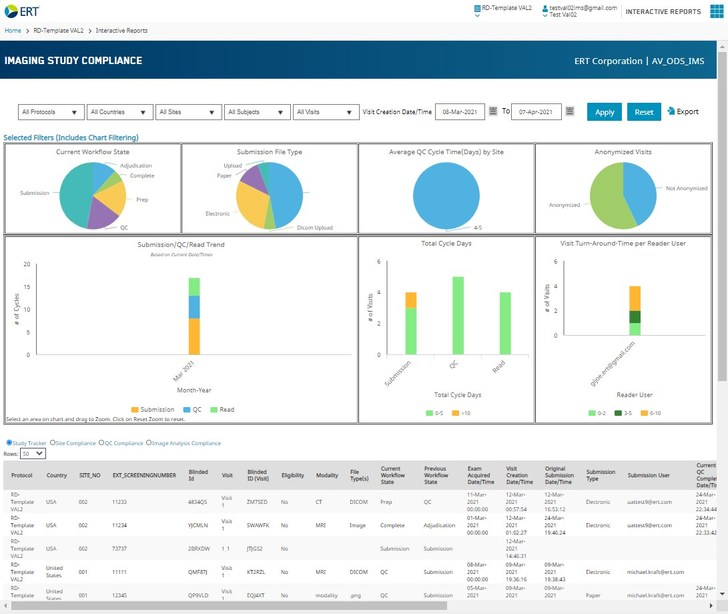The image size is (728, 614).
Task: Click RD-Template VAL2 breadcrumb
Action: point(58,30)
